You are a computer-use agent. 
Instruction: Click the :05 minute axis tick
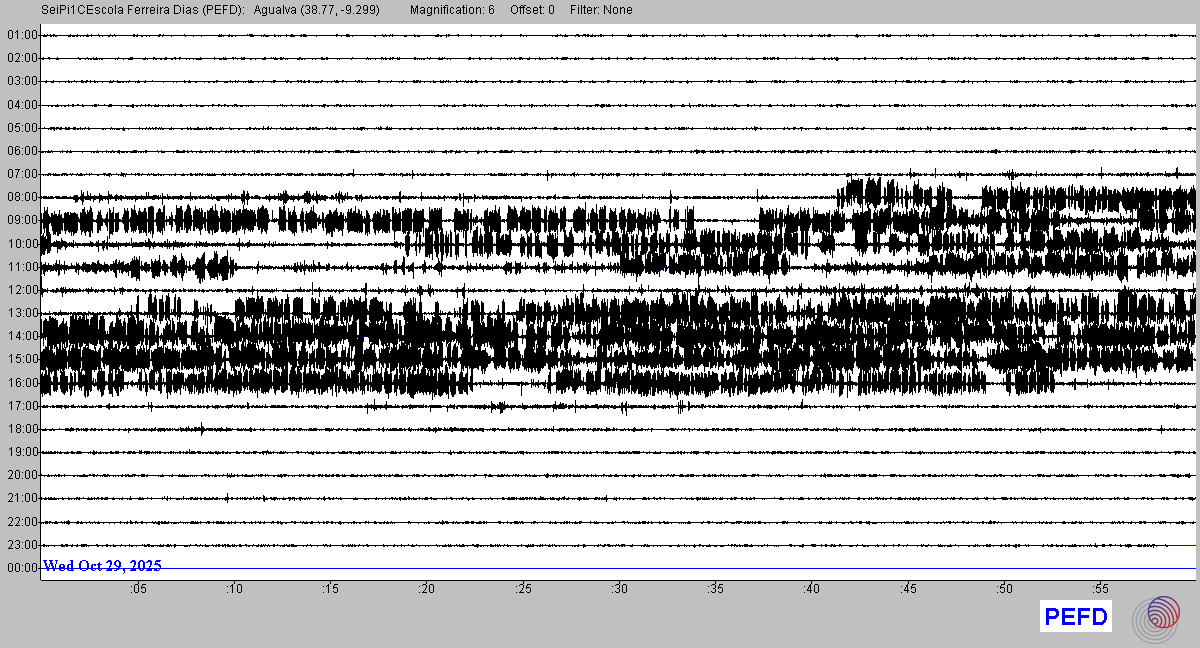(138, 589)
